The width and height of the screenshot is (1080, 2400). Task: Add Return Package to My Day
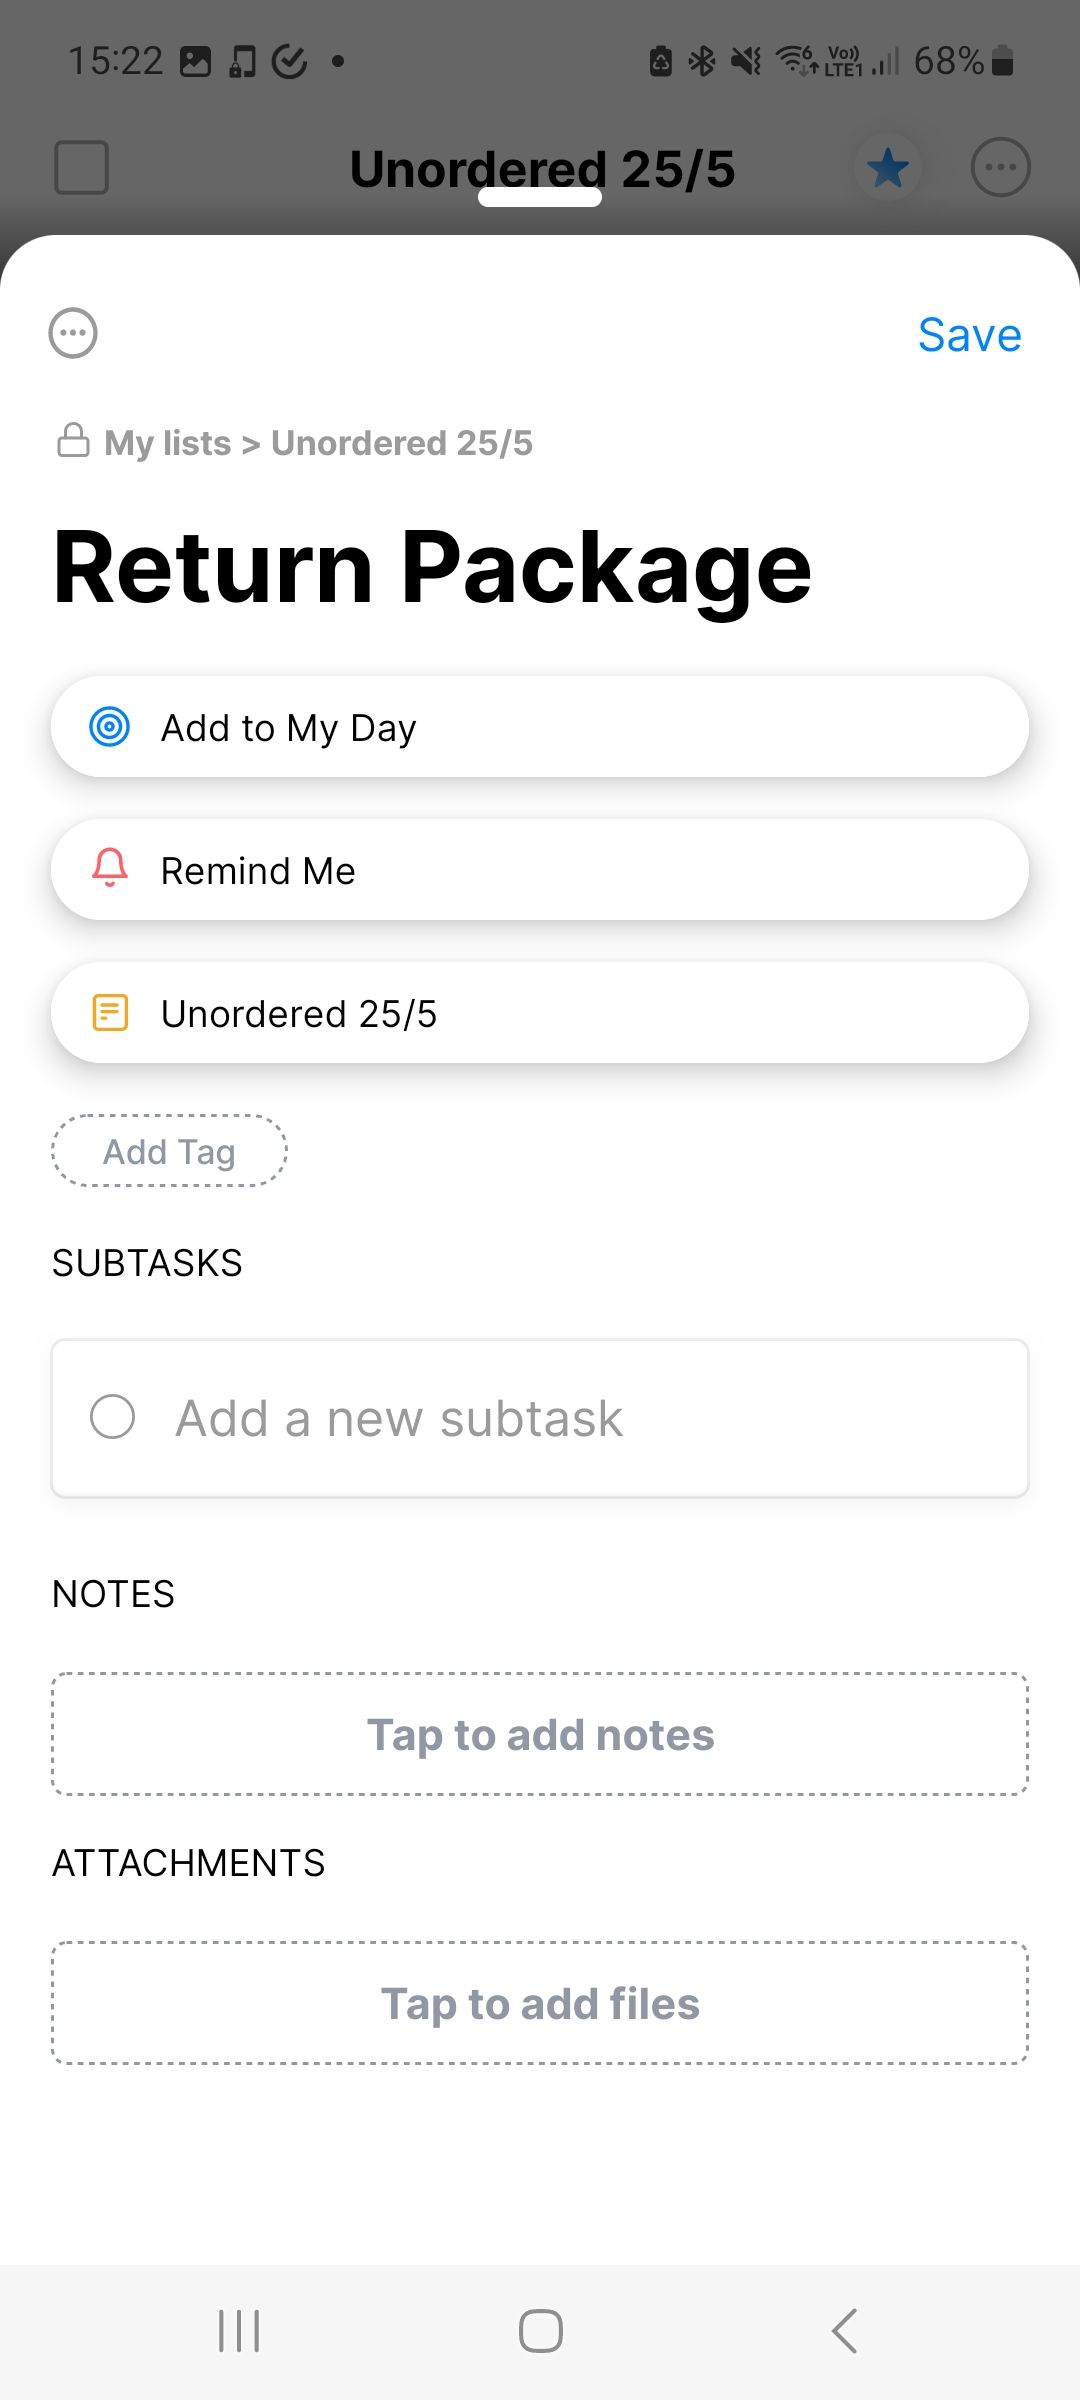click(x=540, y=727)
